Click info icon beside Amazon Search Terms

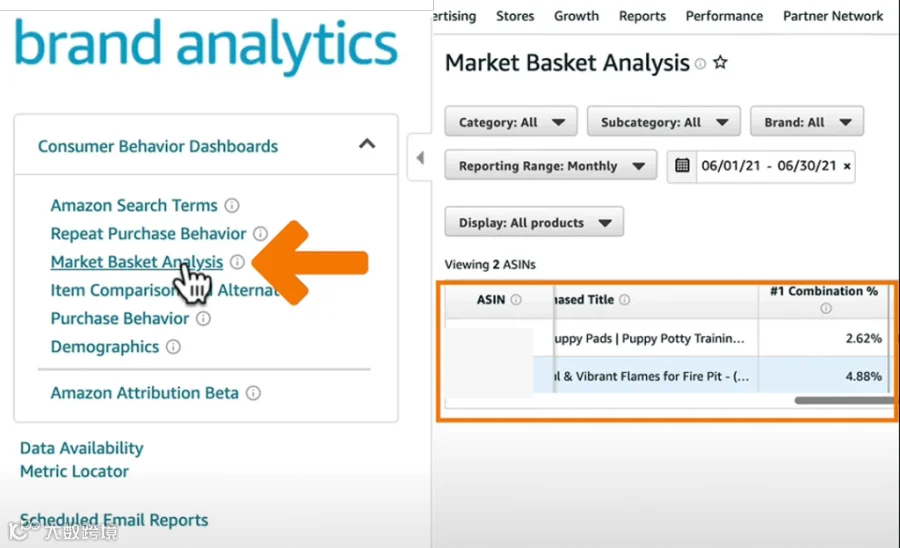click(232, 205)
